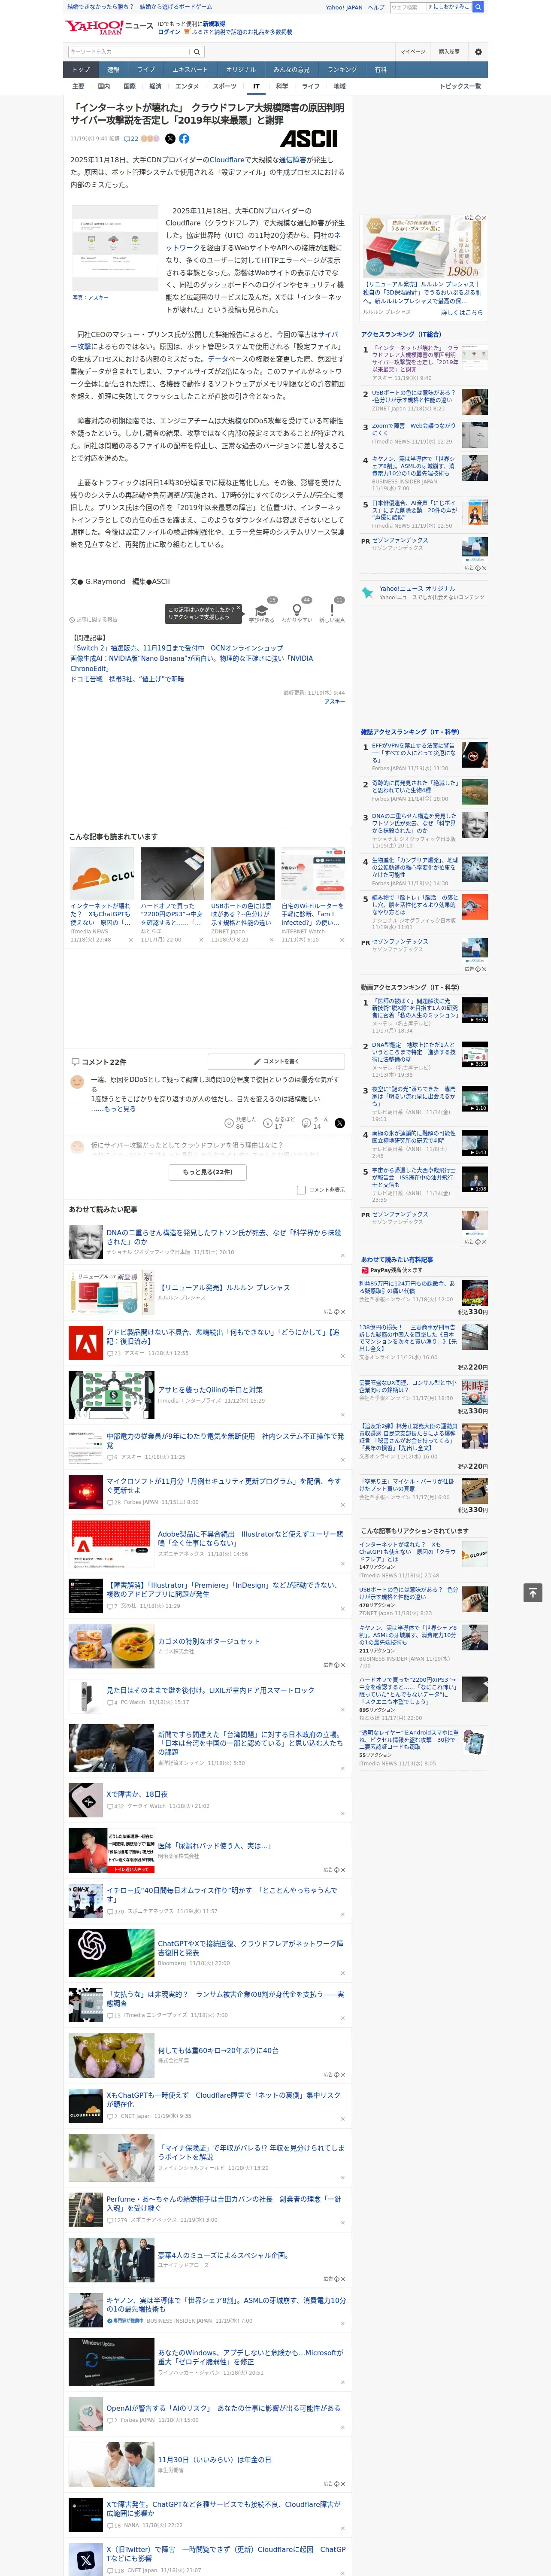551x2576 pixels.
Task: Open the 科学 category
Action: (x=282, y=86)
